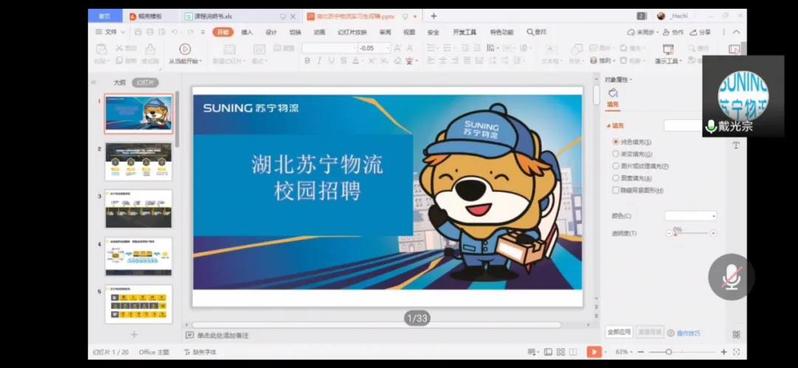Start slideshow with orange play button
This screenshot has width=798, height=368.
pyautogui.click(x=593, y=352)
